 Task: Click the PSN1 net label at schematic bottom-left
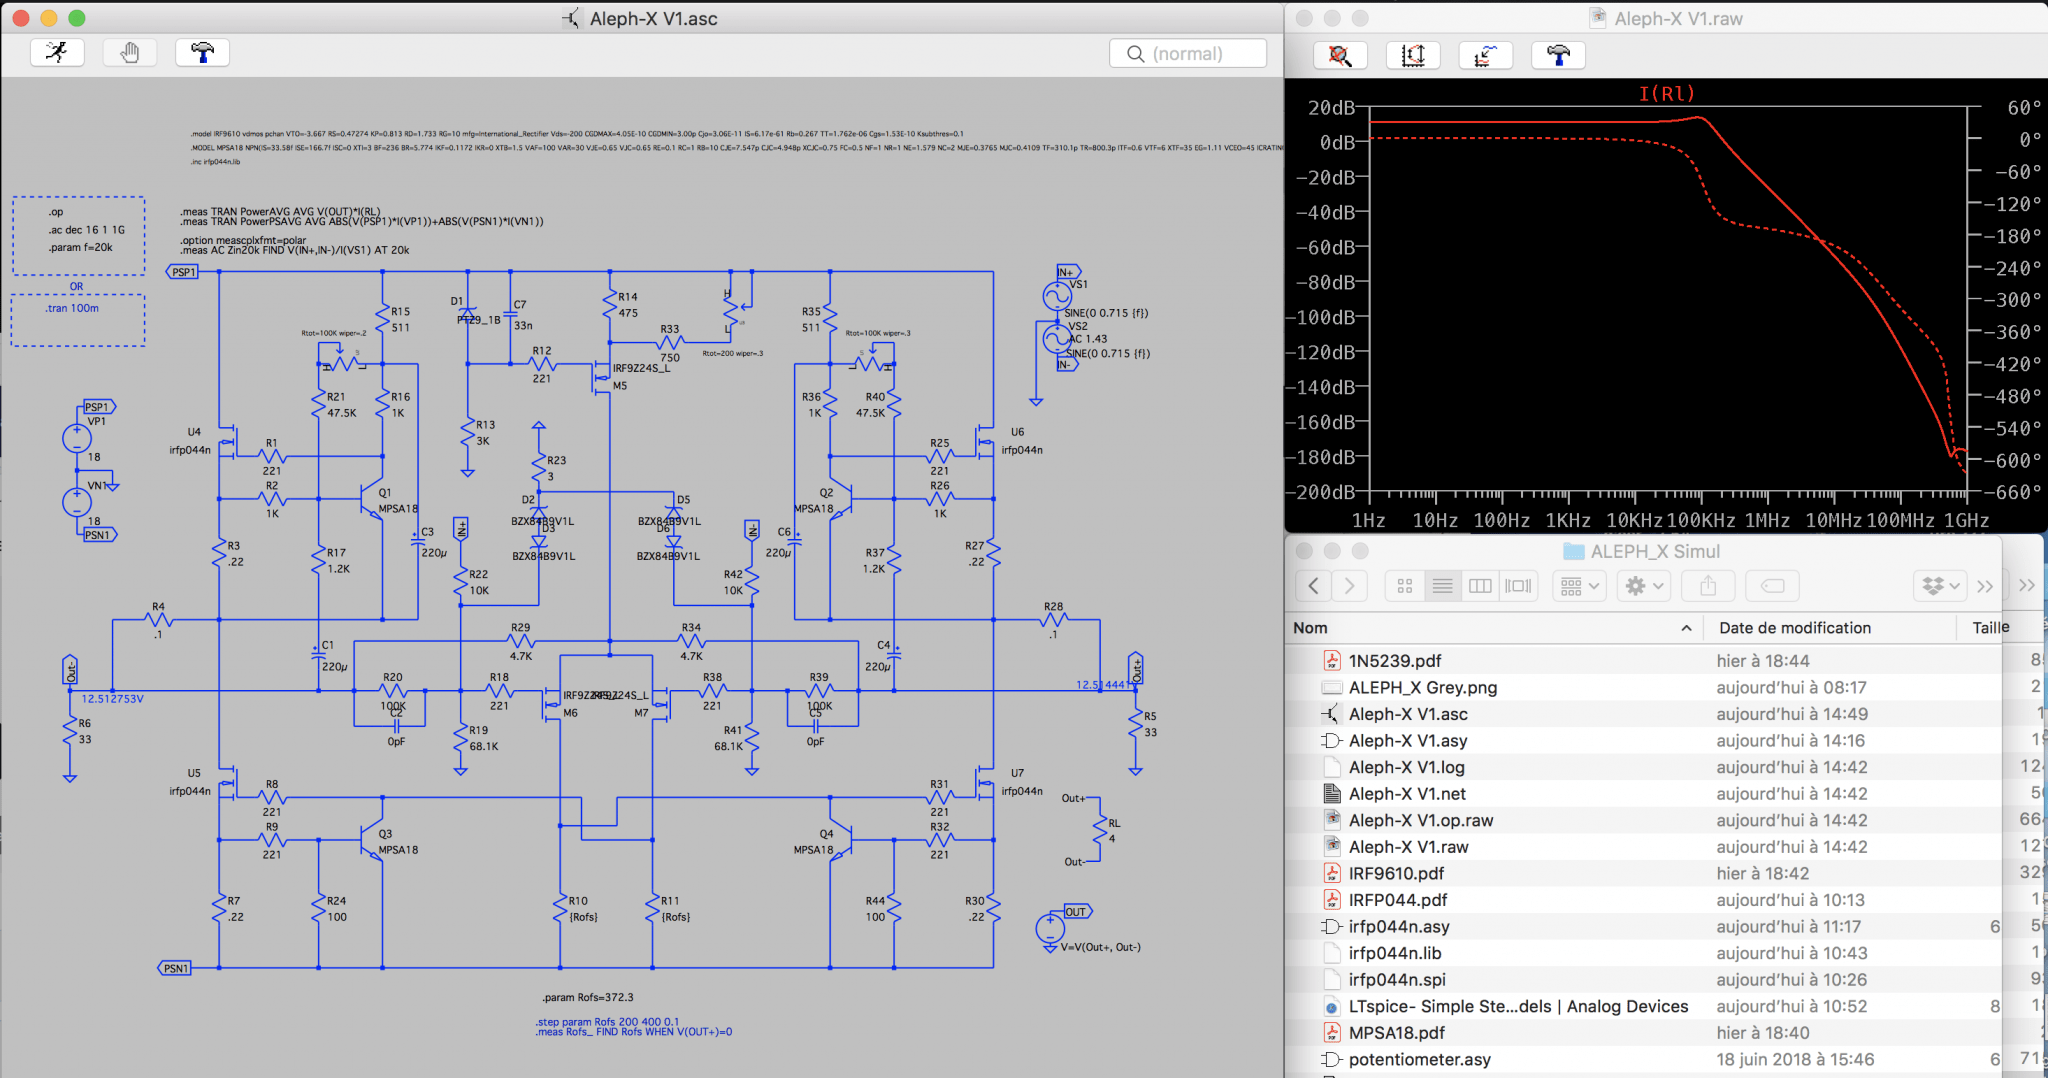175,968
